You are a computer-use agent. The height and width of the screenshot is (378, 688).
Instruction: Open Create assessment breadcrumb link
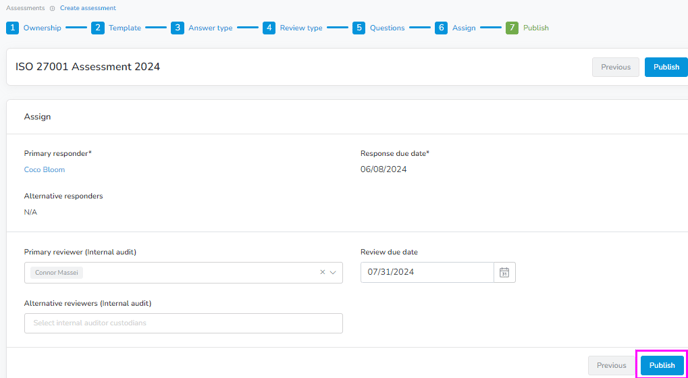[x=88, y=8]
